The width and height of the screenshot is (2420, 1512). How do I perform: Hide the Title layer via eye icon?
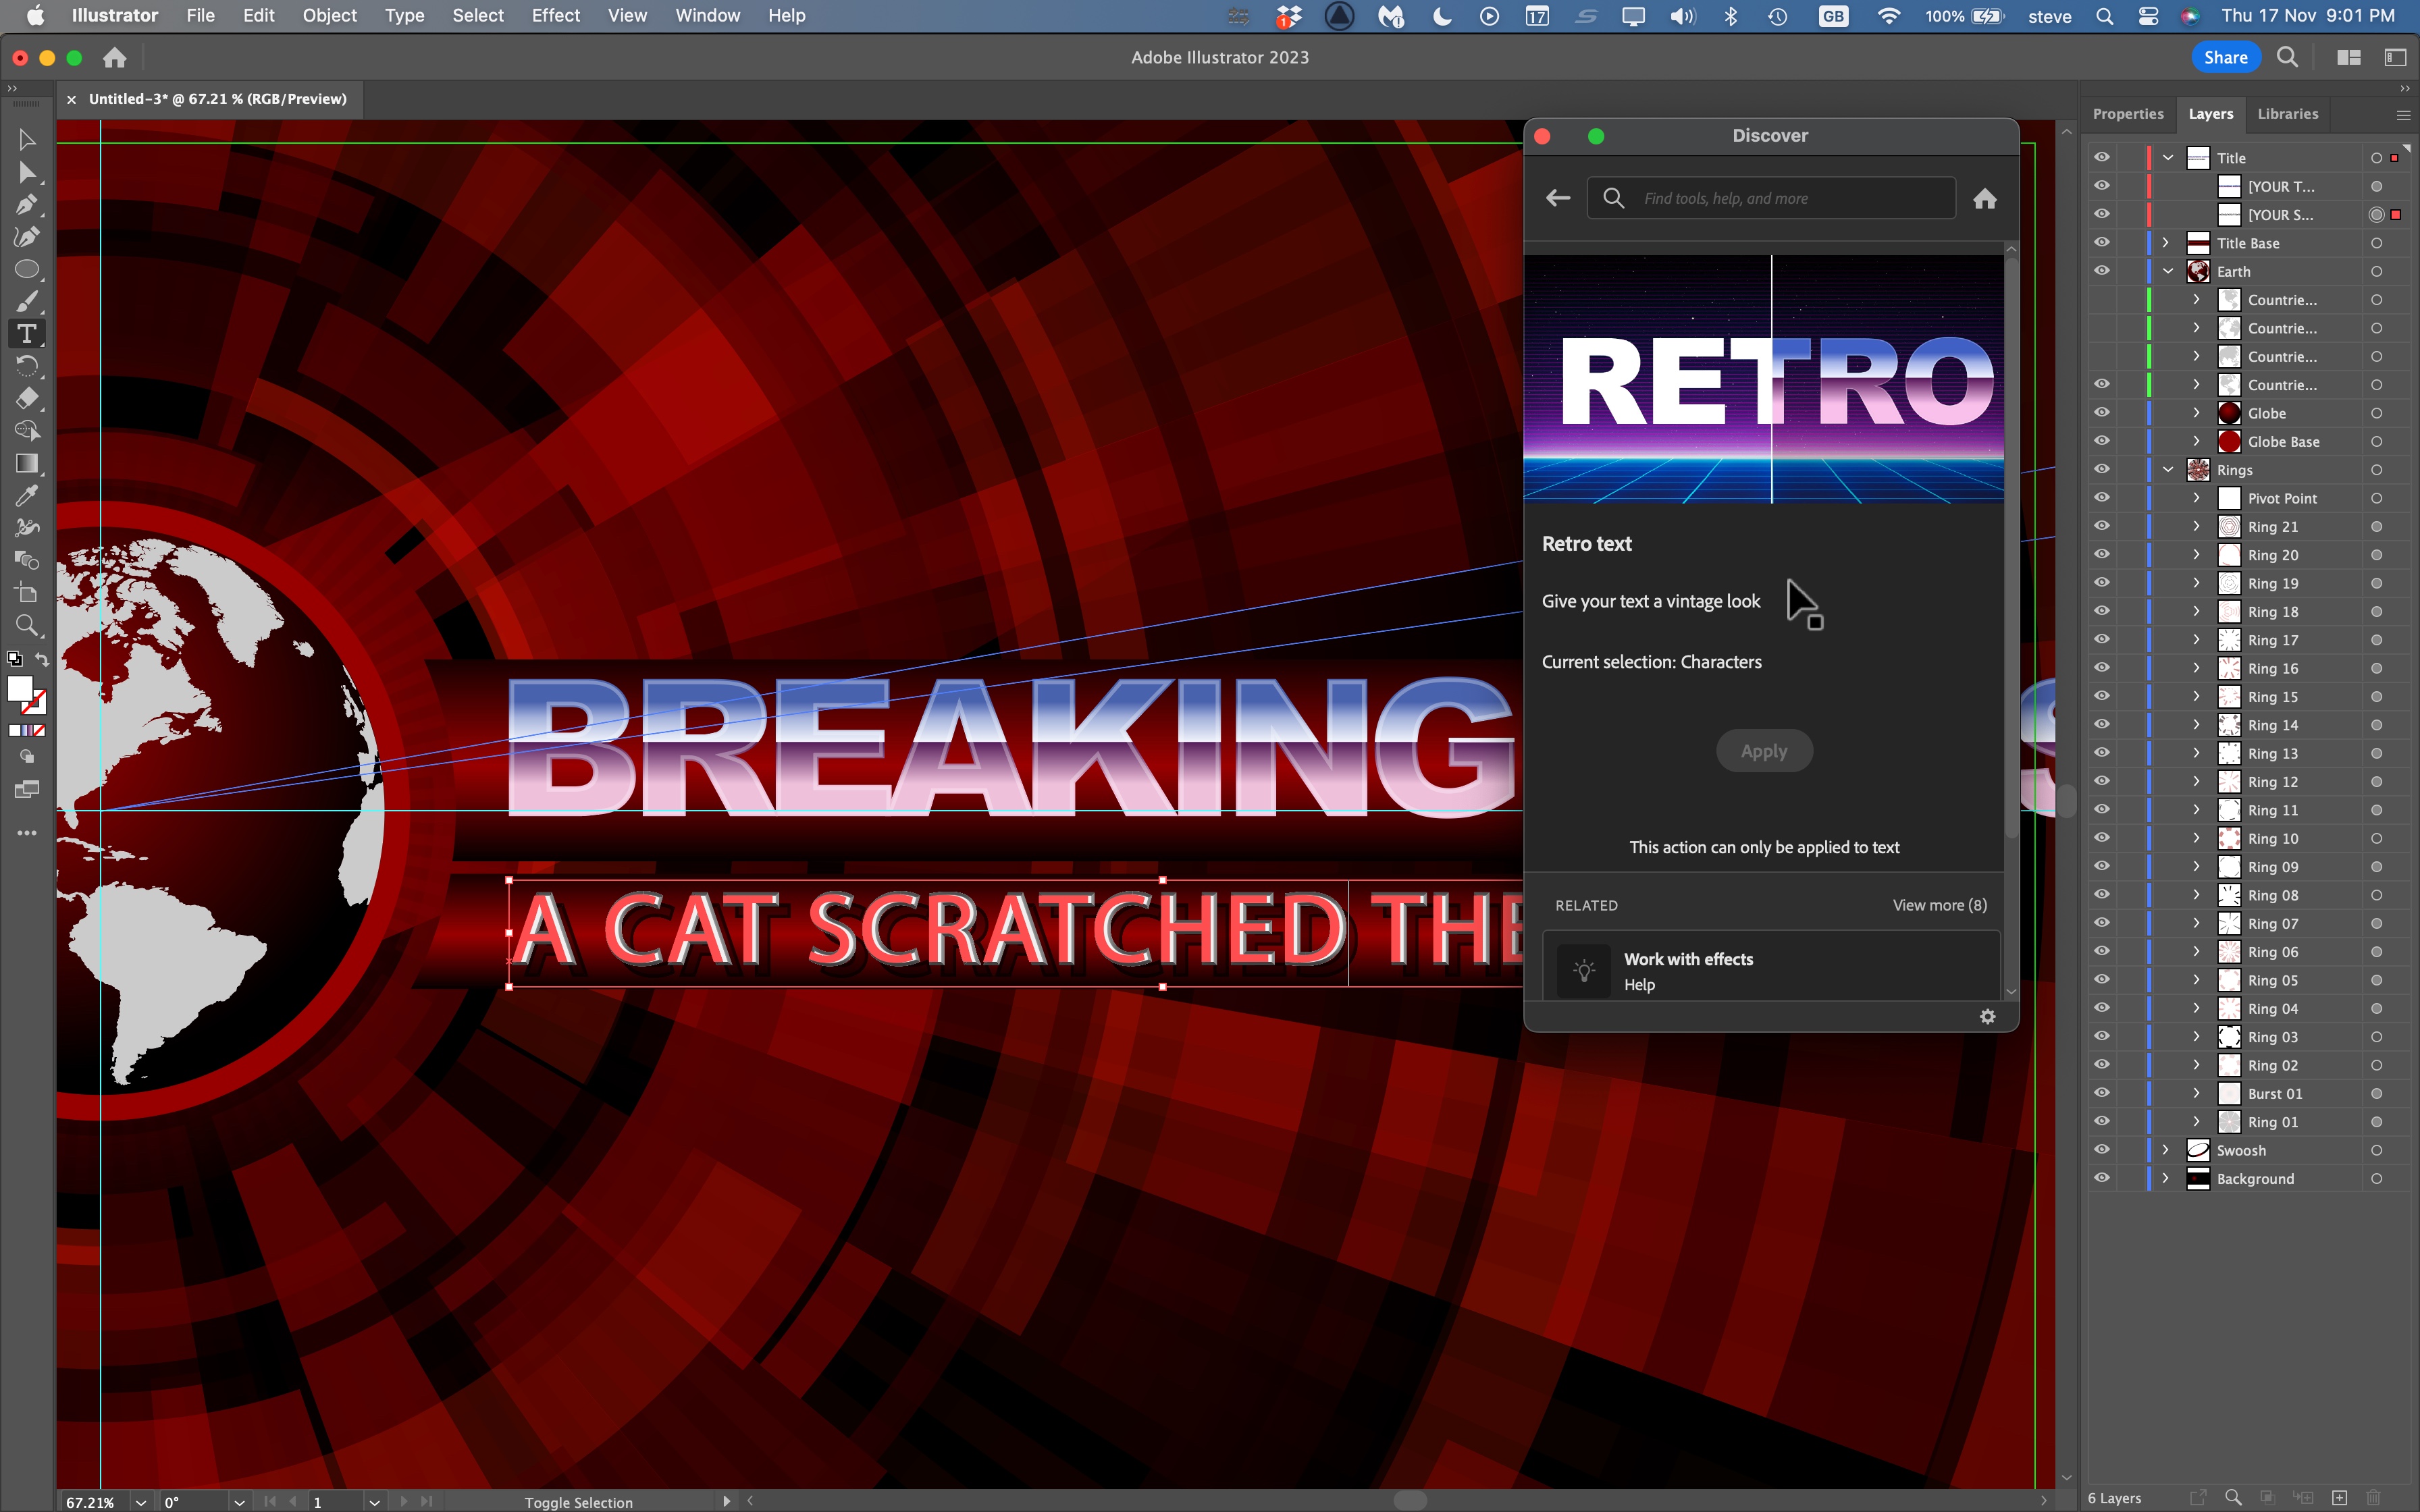(2102, 157)
